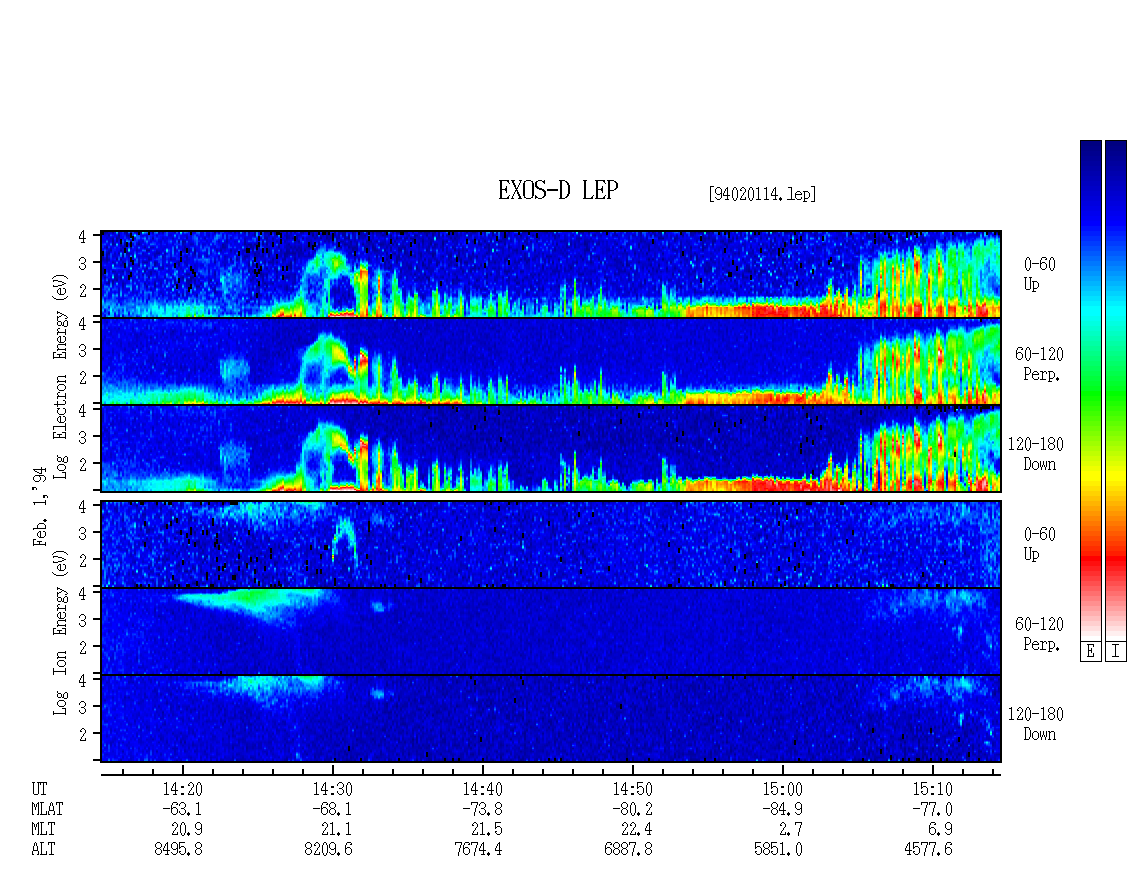Click the UT row label
1130x875 pixels.
[39, 789]
